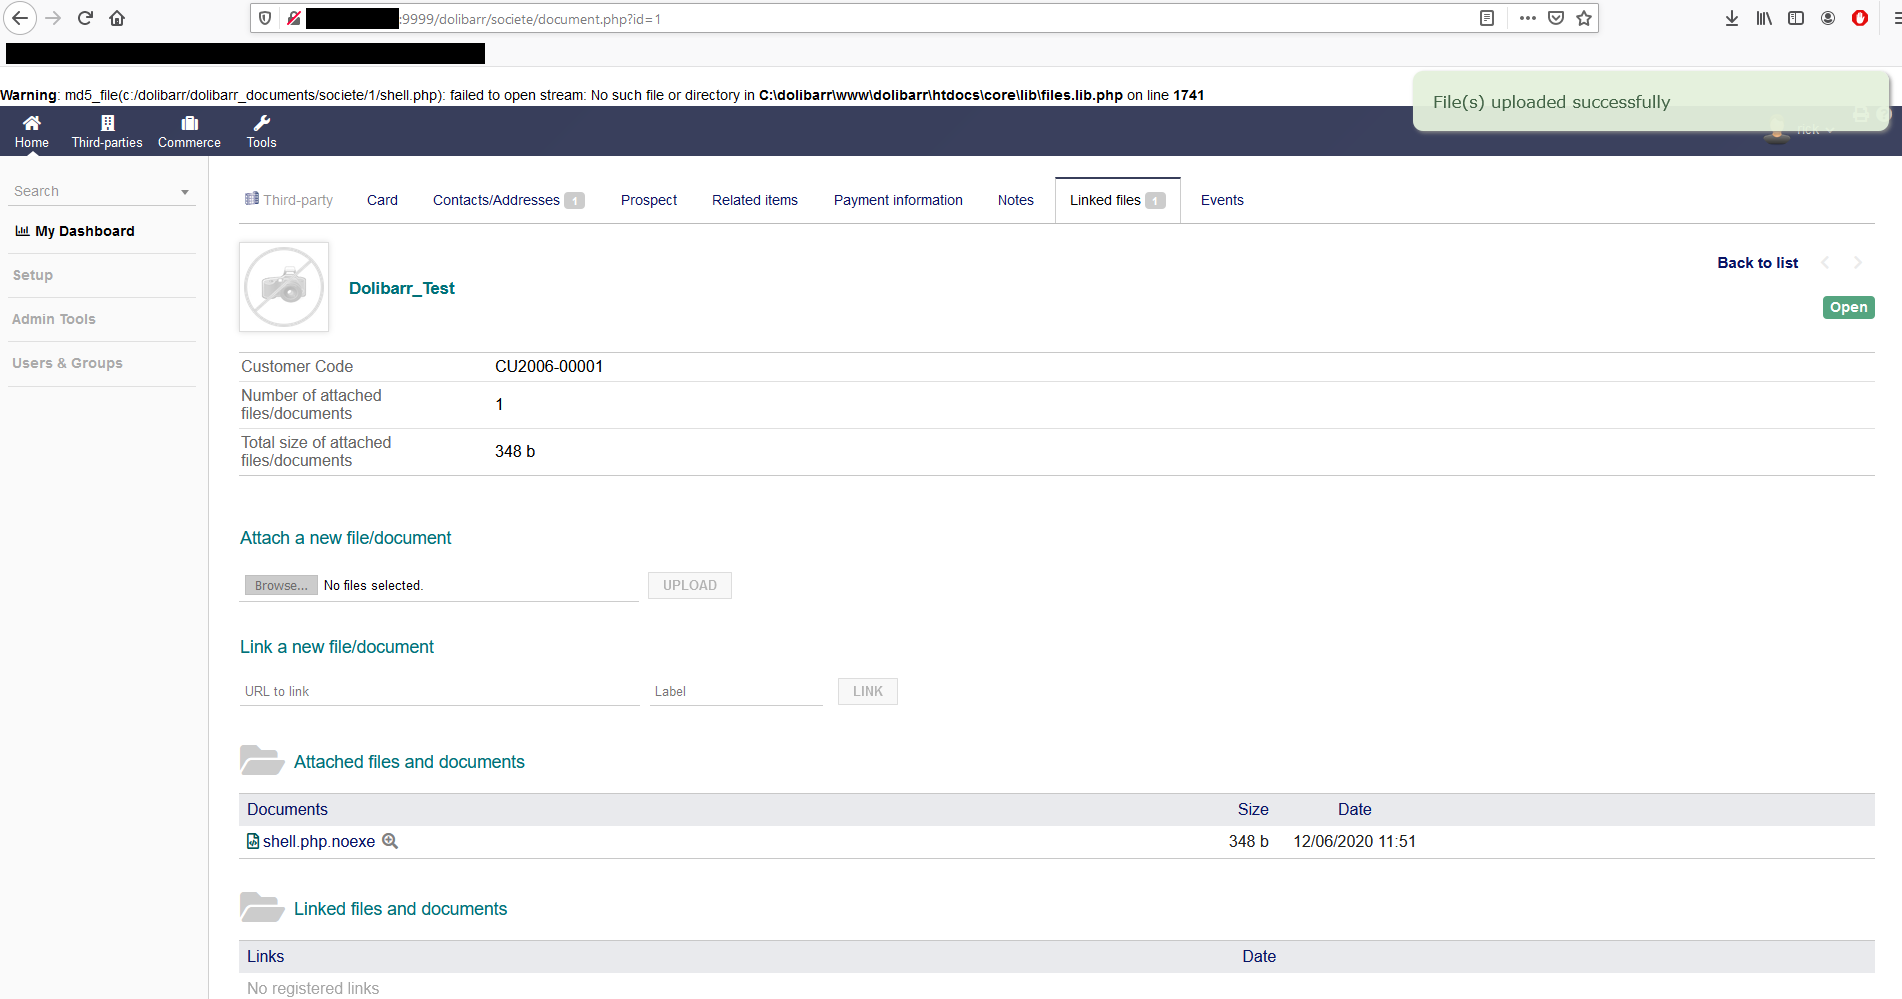Save page to Pocket icon
Screen dimensions: 1902x999
point(1556,18)
